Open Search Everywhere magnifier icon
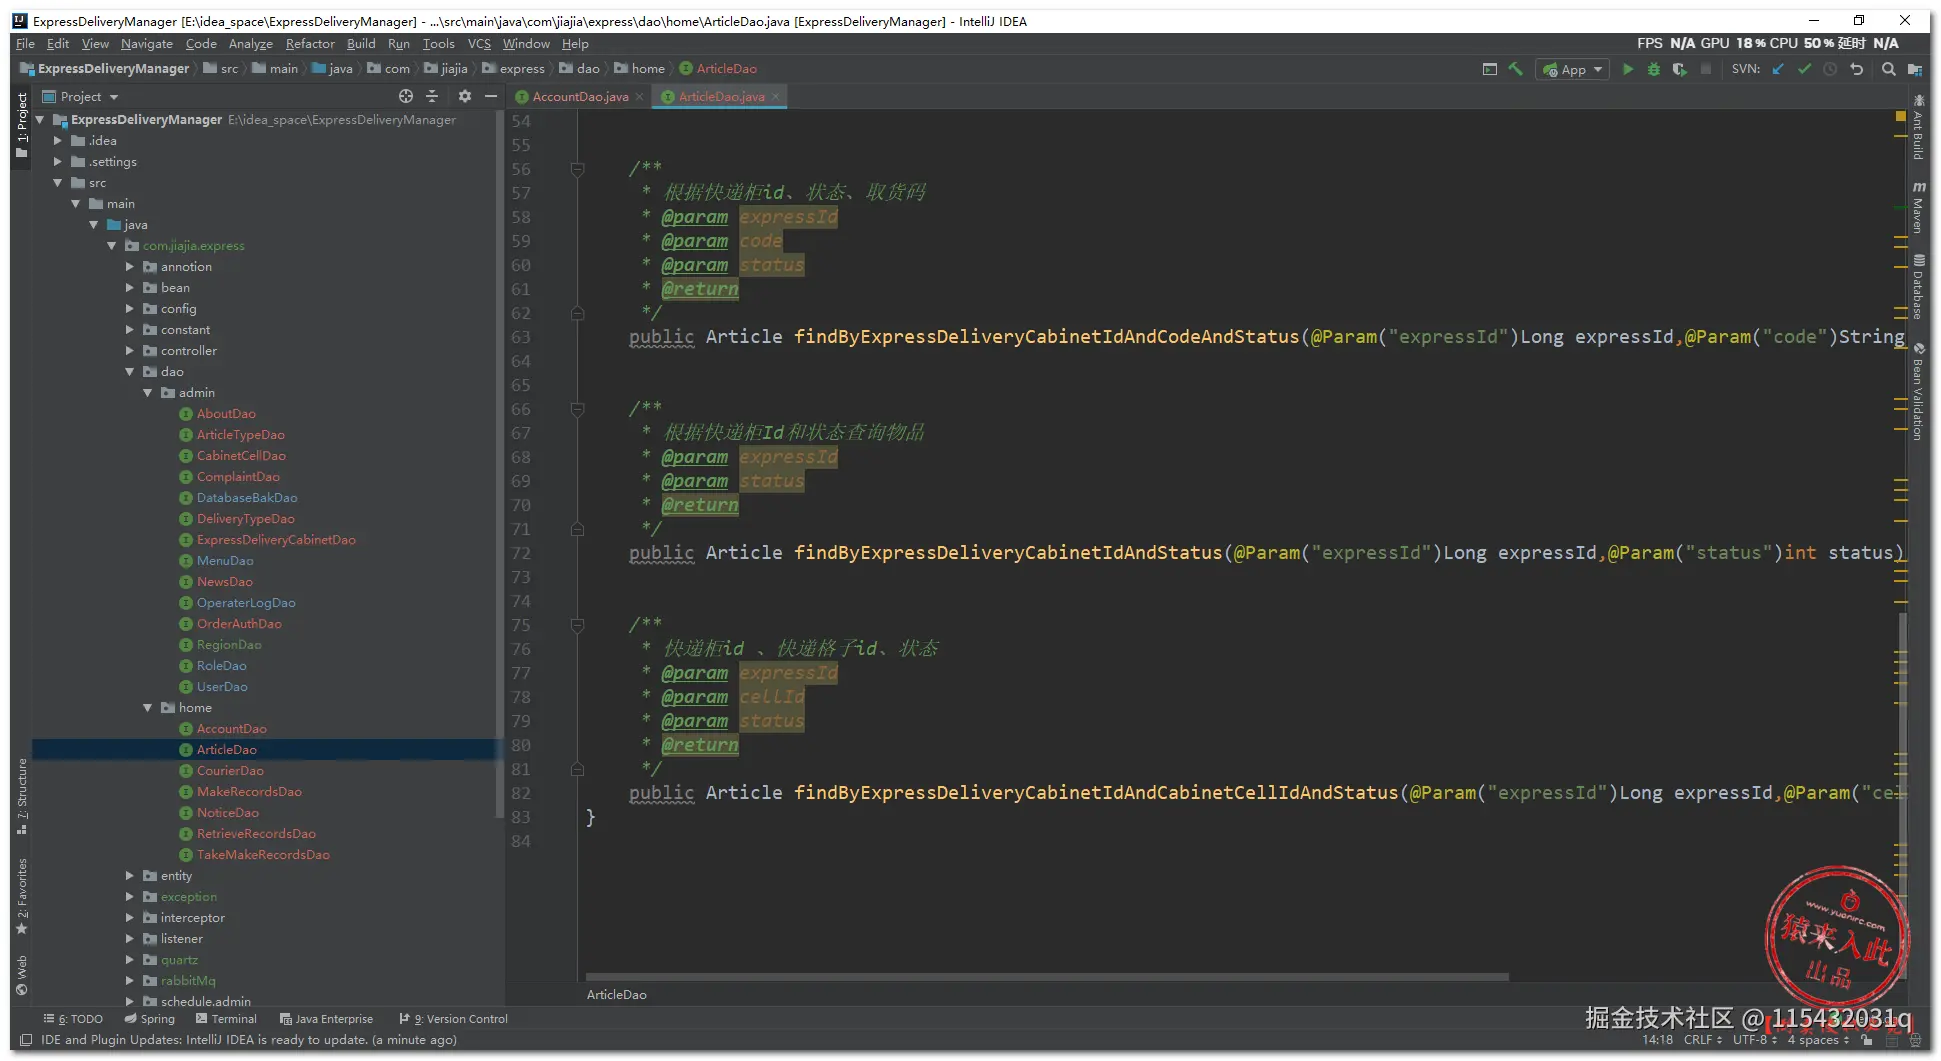The image size is (1941, 1061). pos(1888,69)
